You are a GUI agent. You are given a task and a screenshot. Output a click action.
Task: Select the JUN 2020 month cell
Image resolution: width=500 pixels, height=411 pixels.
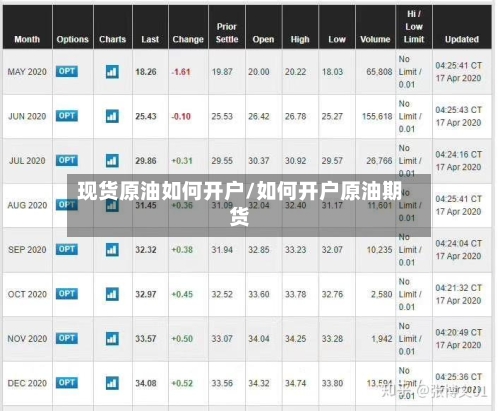(27, 116)
